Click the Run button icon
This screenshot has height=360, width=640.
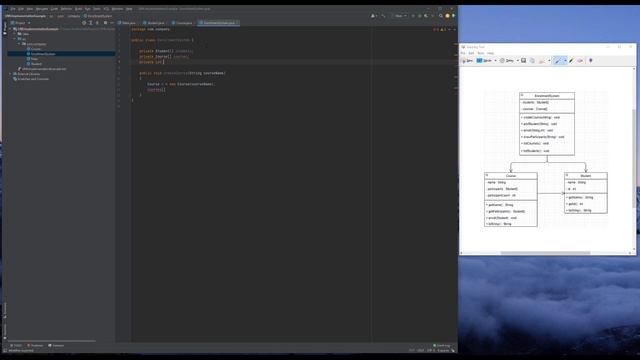(x=413, y=16)
